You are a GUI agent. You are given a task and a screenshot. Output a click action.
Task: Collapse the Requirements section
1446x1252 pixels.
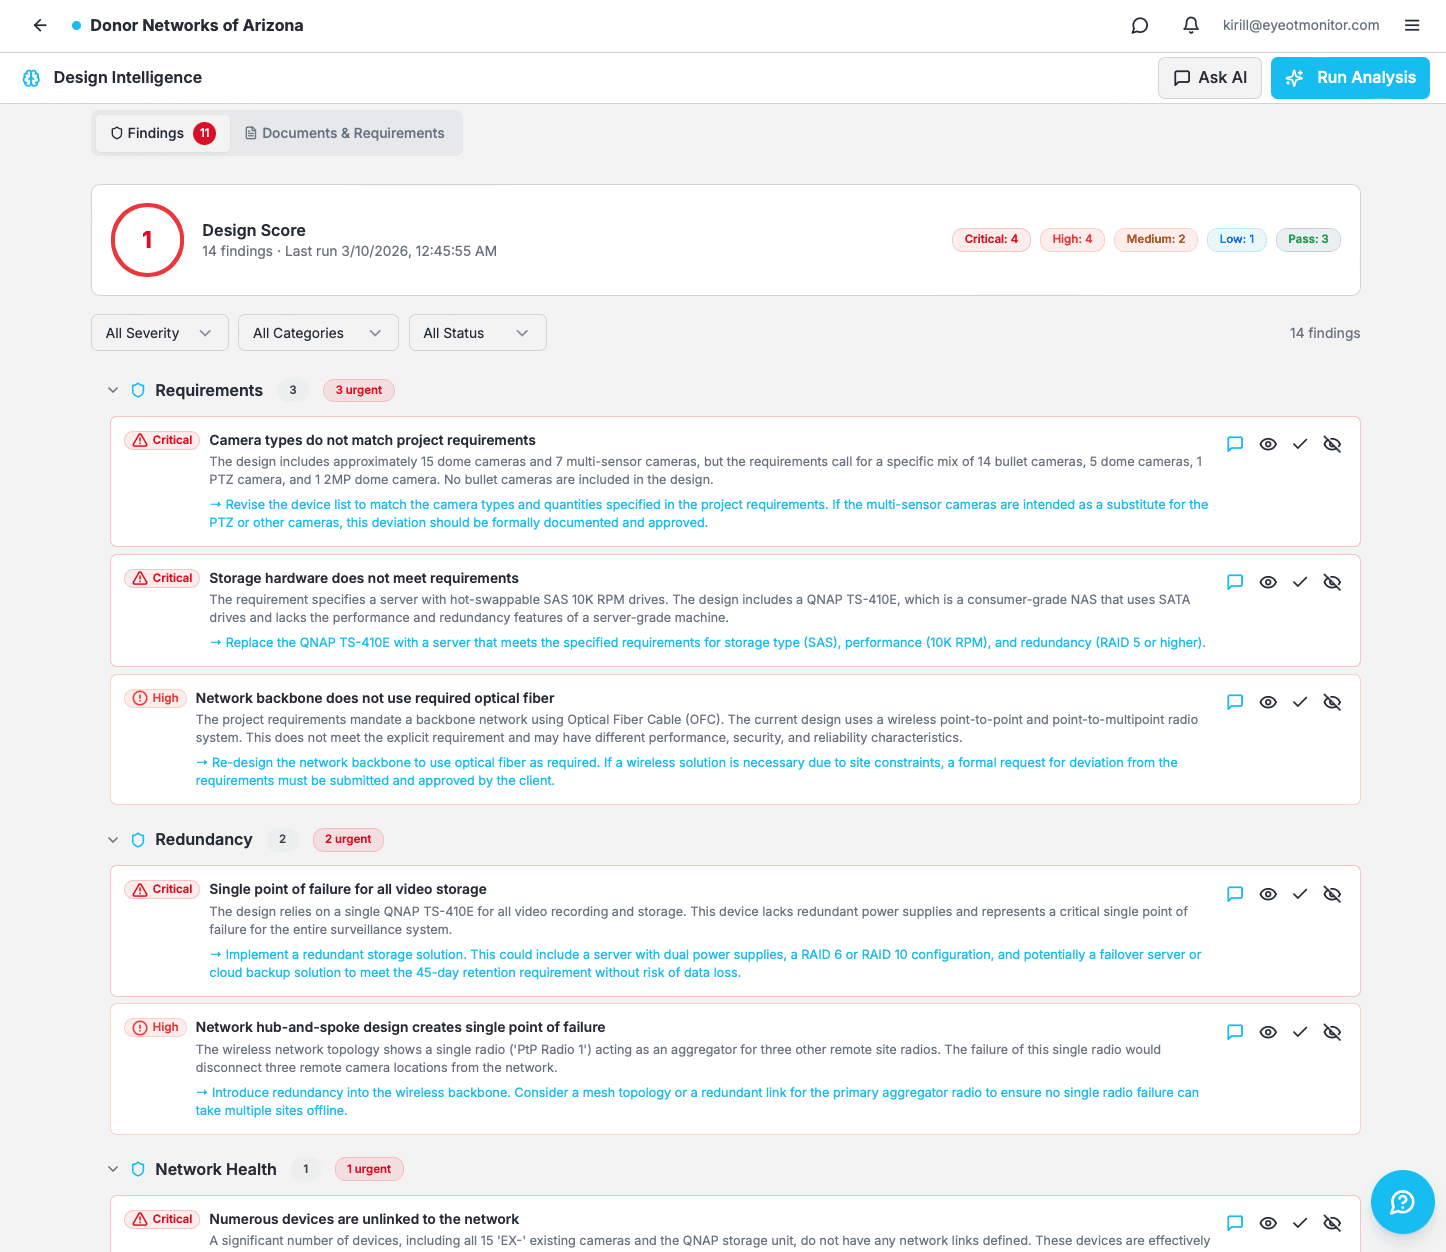pyautogui.click(x=113, y=390)
